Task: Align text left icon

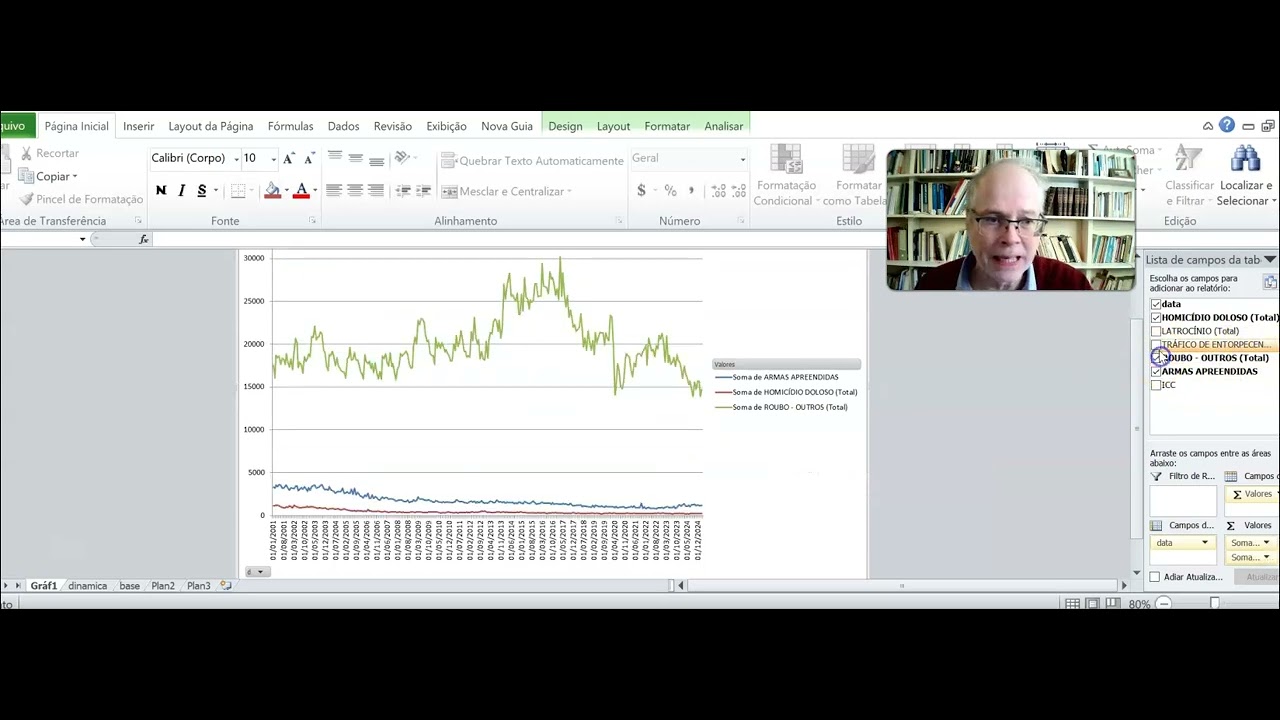Action: pyautogui.click(x=334, y=191)
